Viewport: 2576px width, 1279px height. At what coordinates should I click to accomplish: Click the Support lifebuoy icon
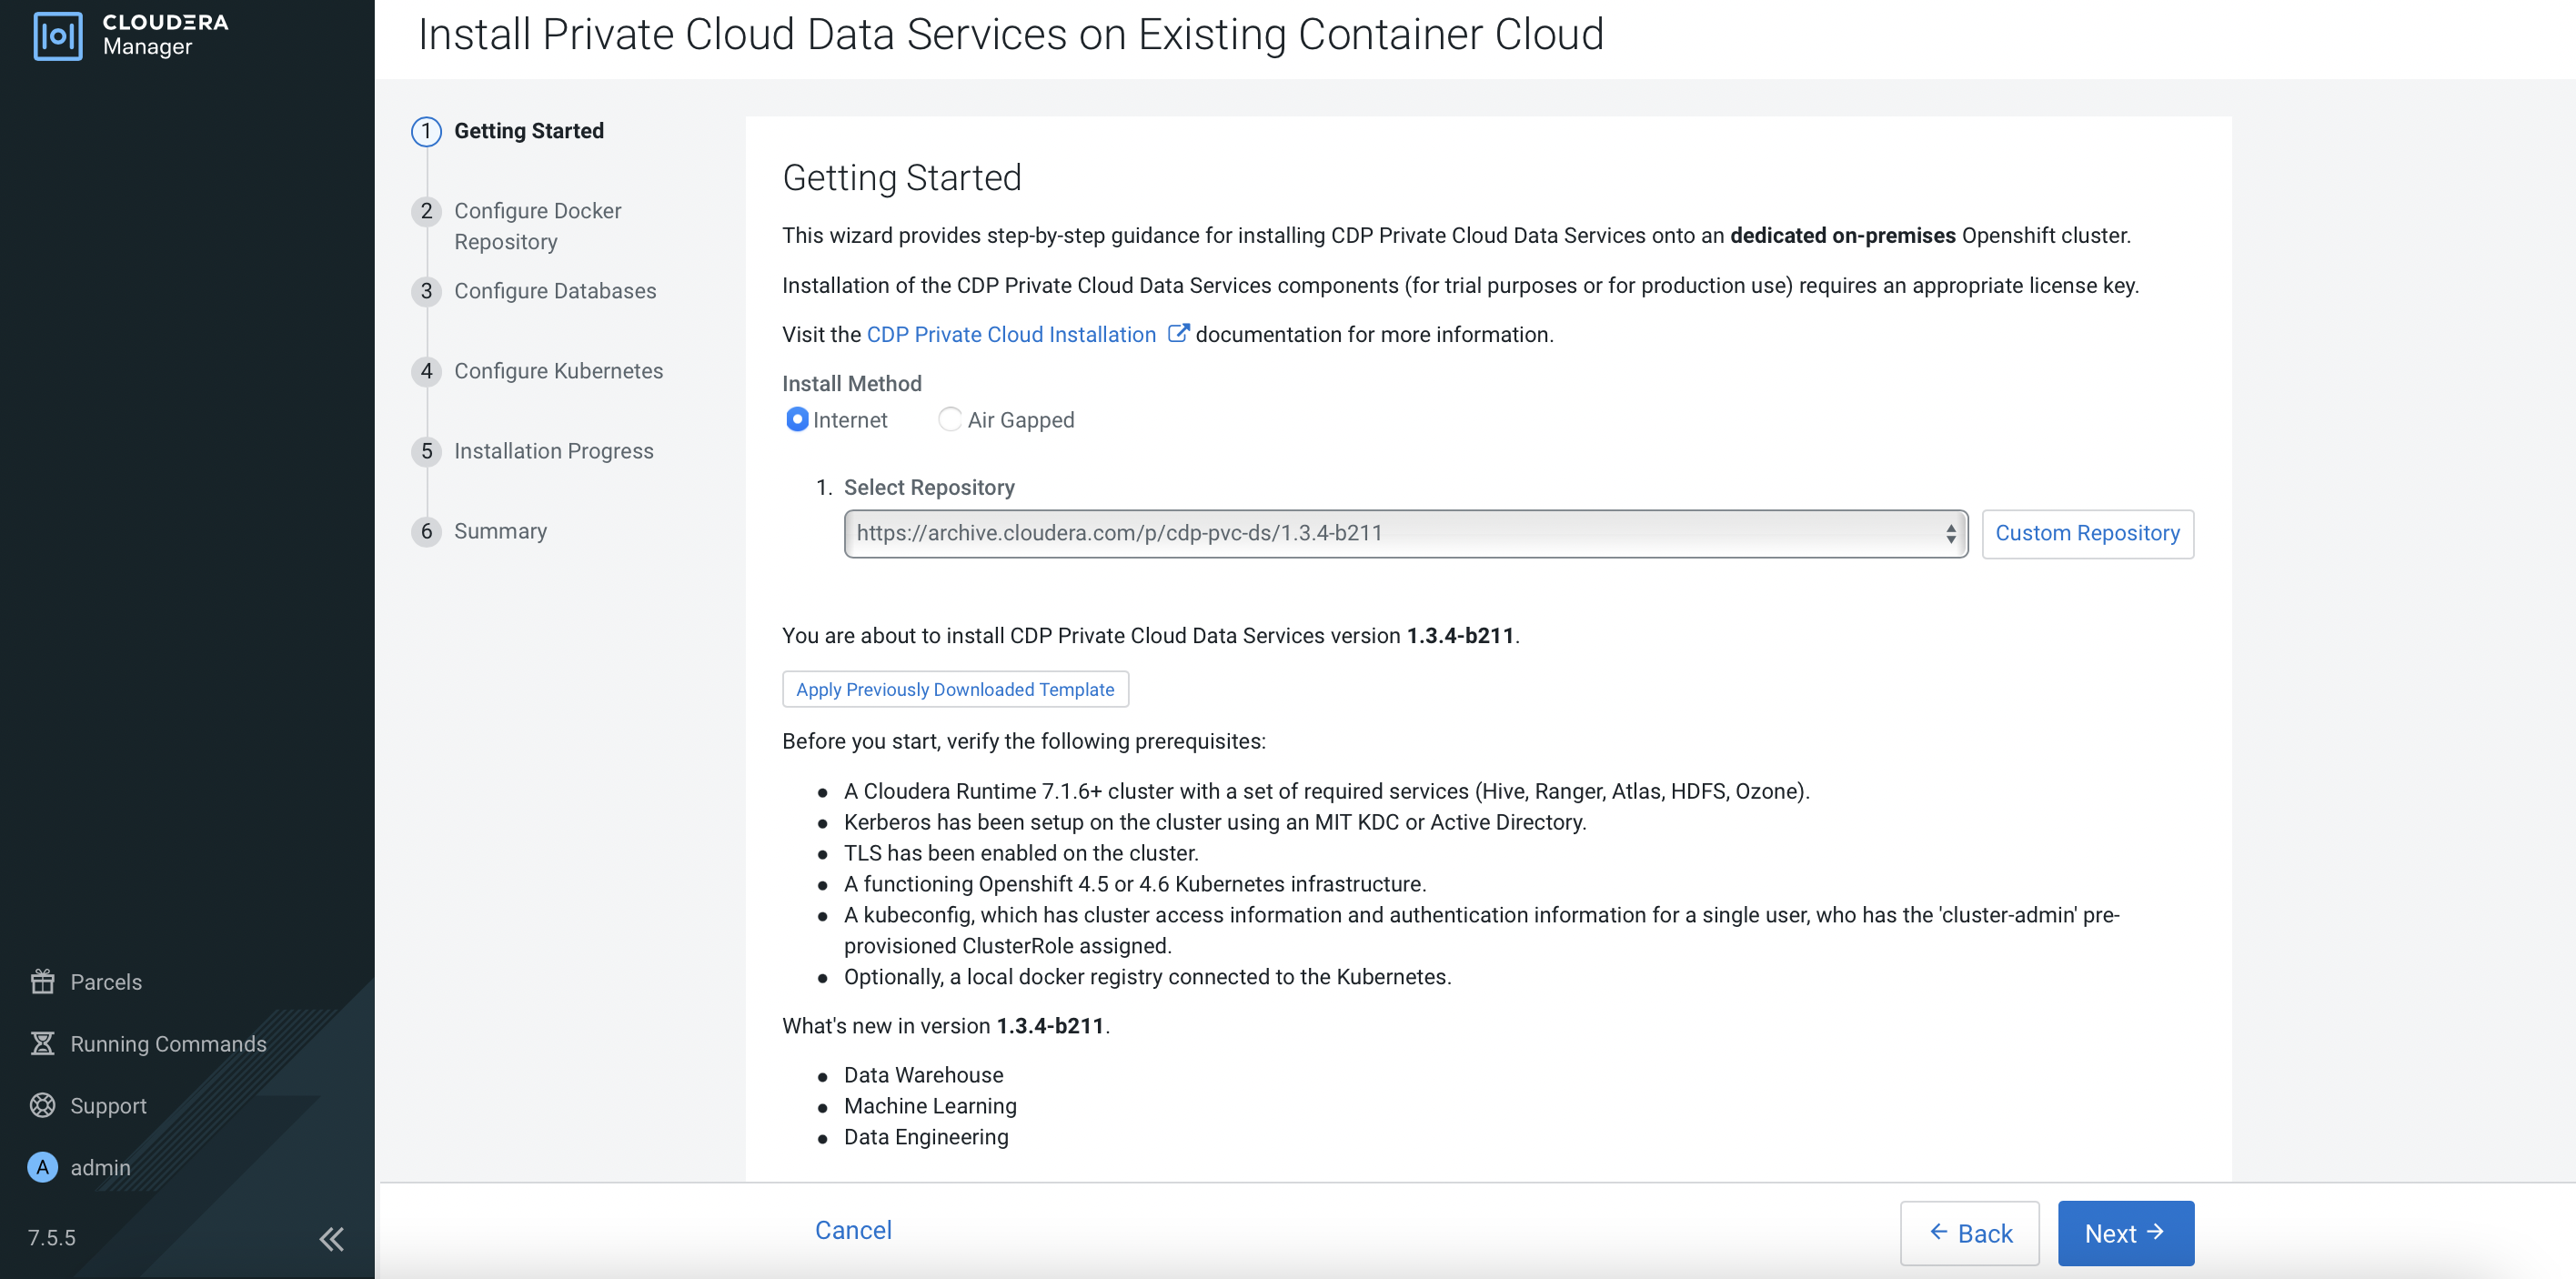coord(42,1105)
